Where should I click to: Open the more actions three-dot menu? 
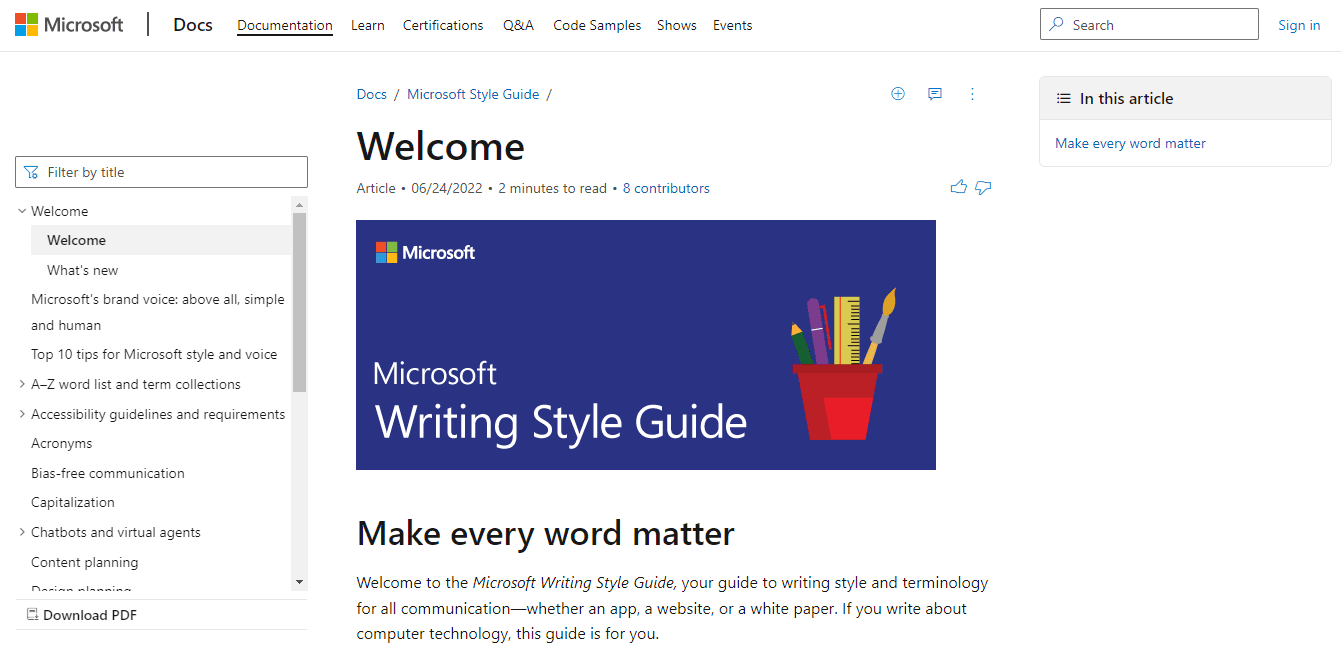[x=972, y=94]
